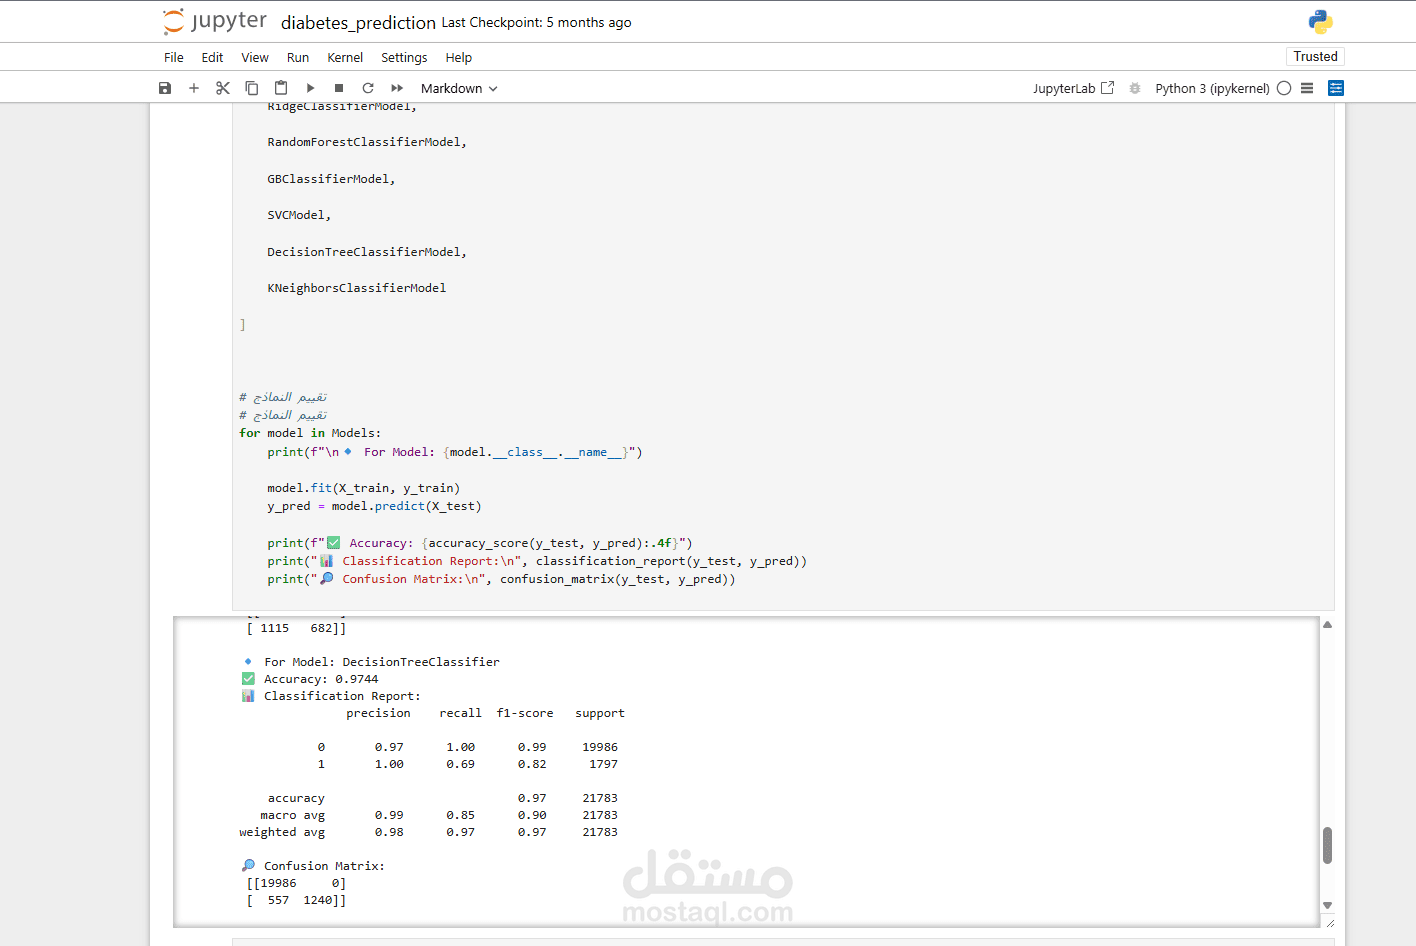The image size is (1416, 946).
Task: Click support value 19986 for class 0
Action: click(x=600, y=747)
